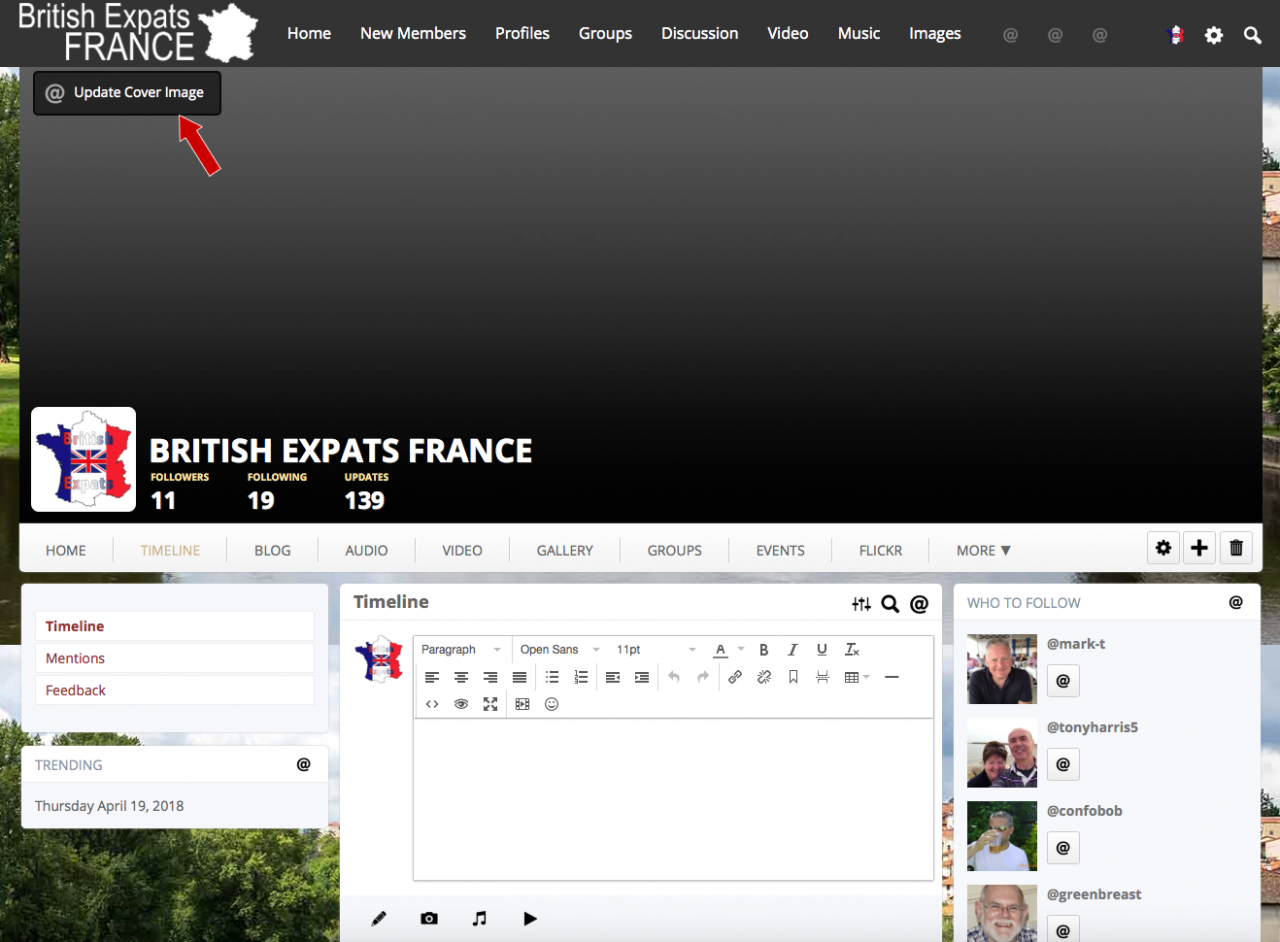The width and height of the screenshot is (1280, 942).
Task: Open the Mentions link in the sidebar
Action: click(75, 658)
